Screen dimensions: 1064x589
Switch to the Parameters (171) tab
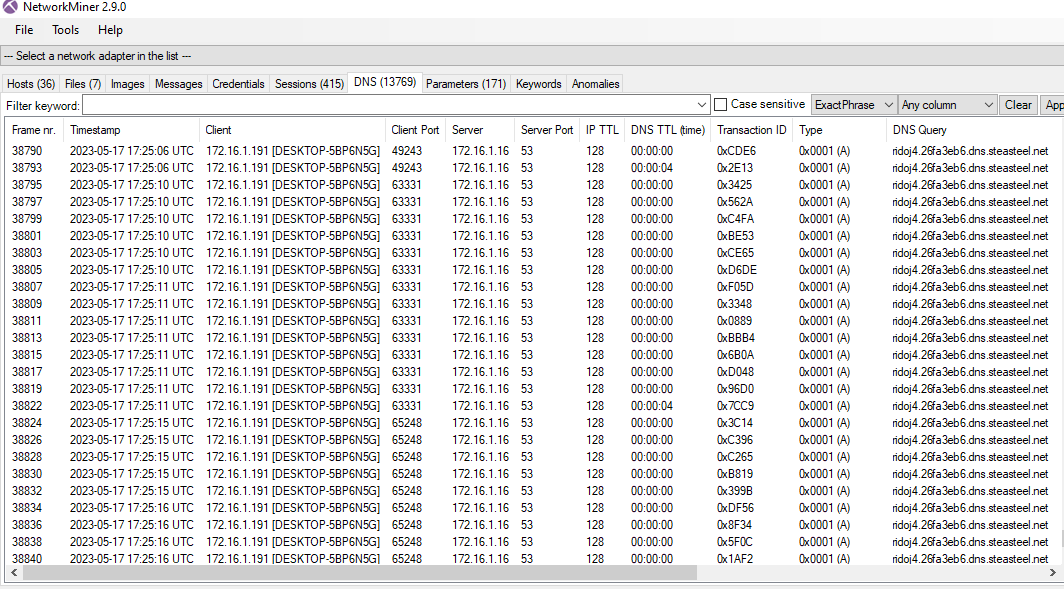(466, 83)
